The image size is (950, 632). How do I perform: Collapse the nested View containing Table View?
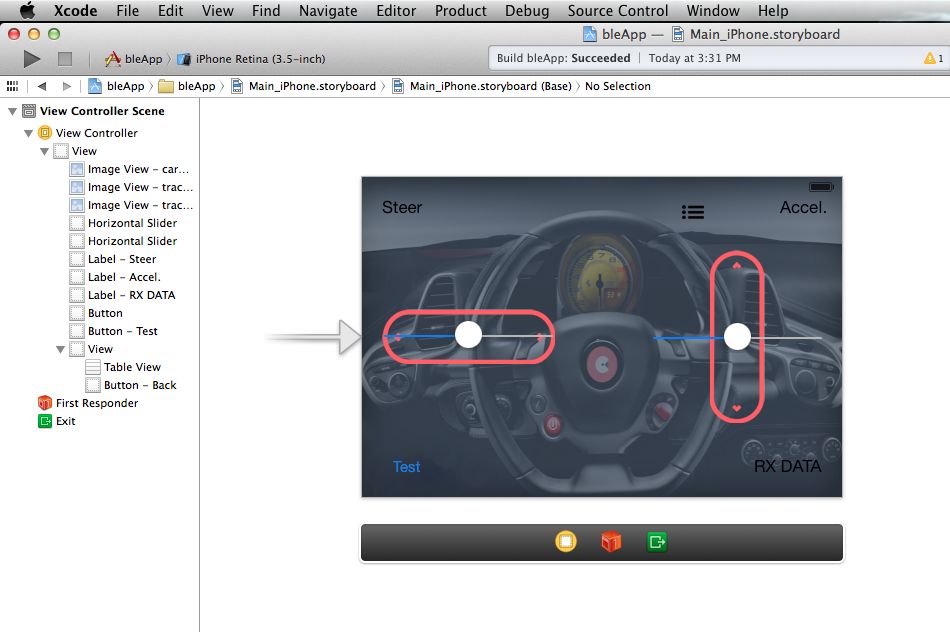pos(61,349)
